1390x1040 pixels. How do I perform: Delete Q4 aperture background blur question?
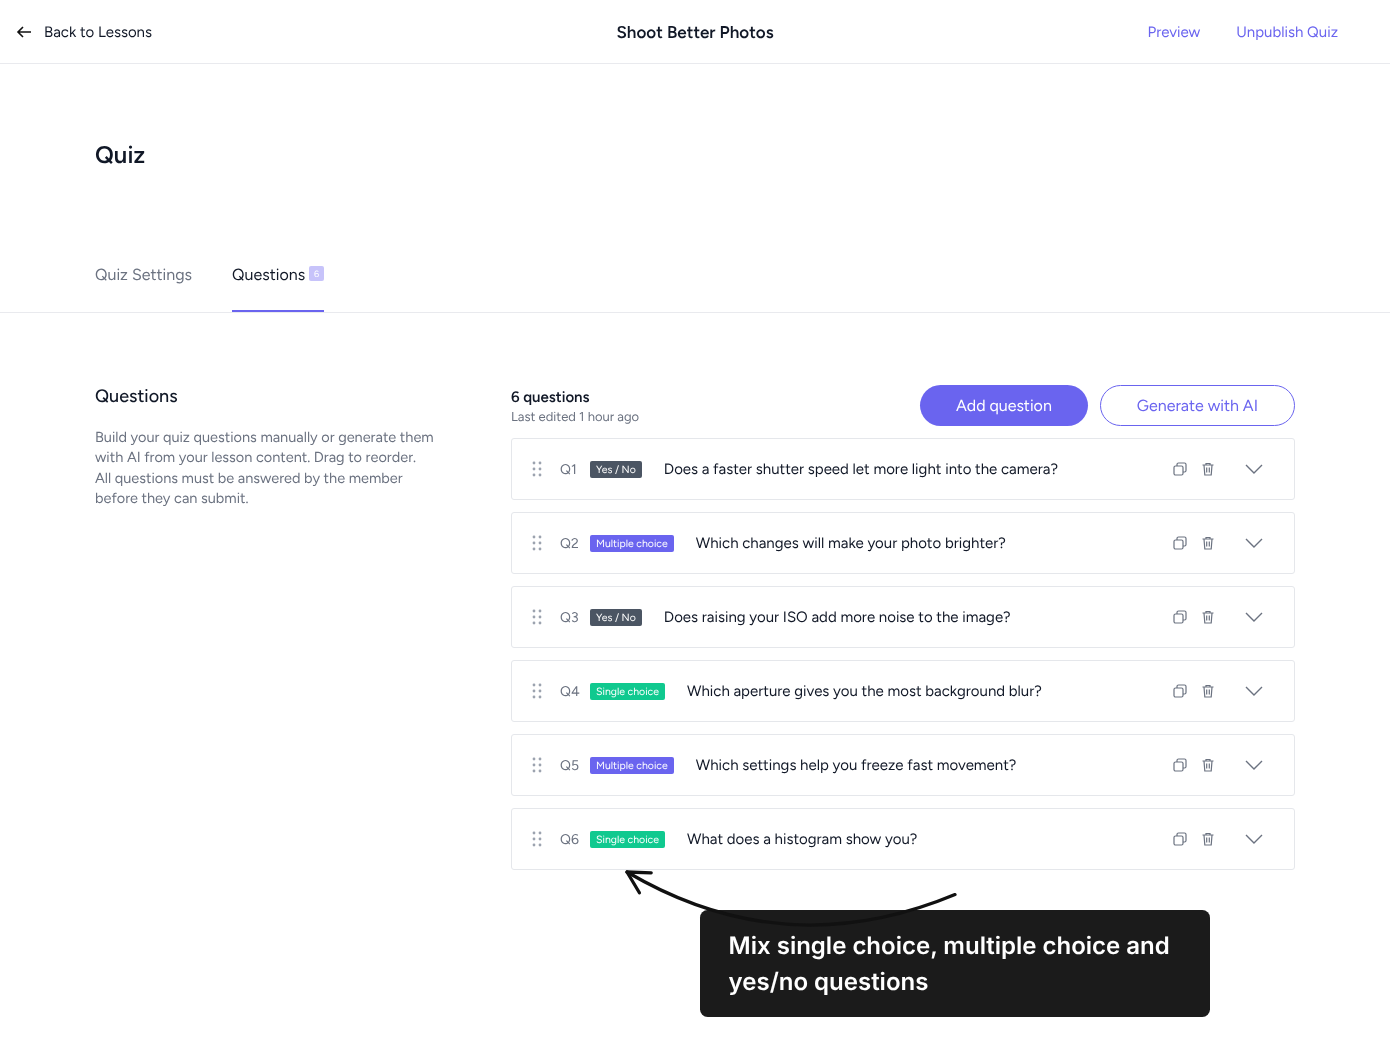(1208, 691)
